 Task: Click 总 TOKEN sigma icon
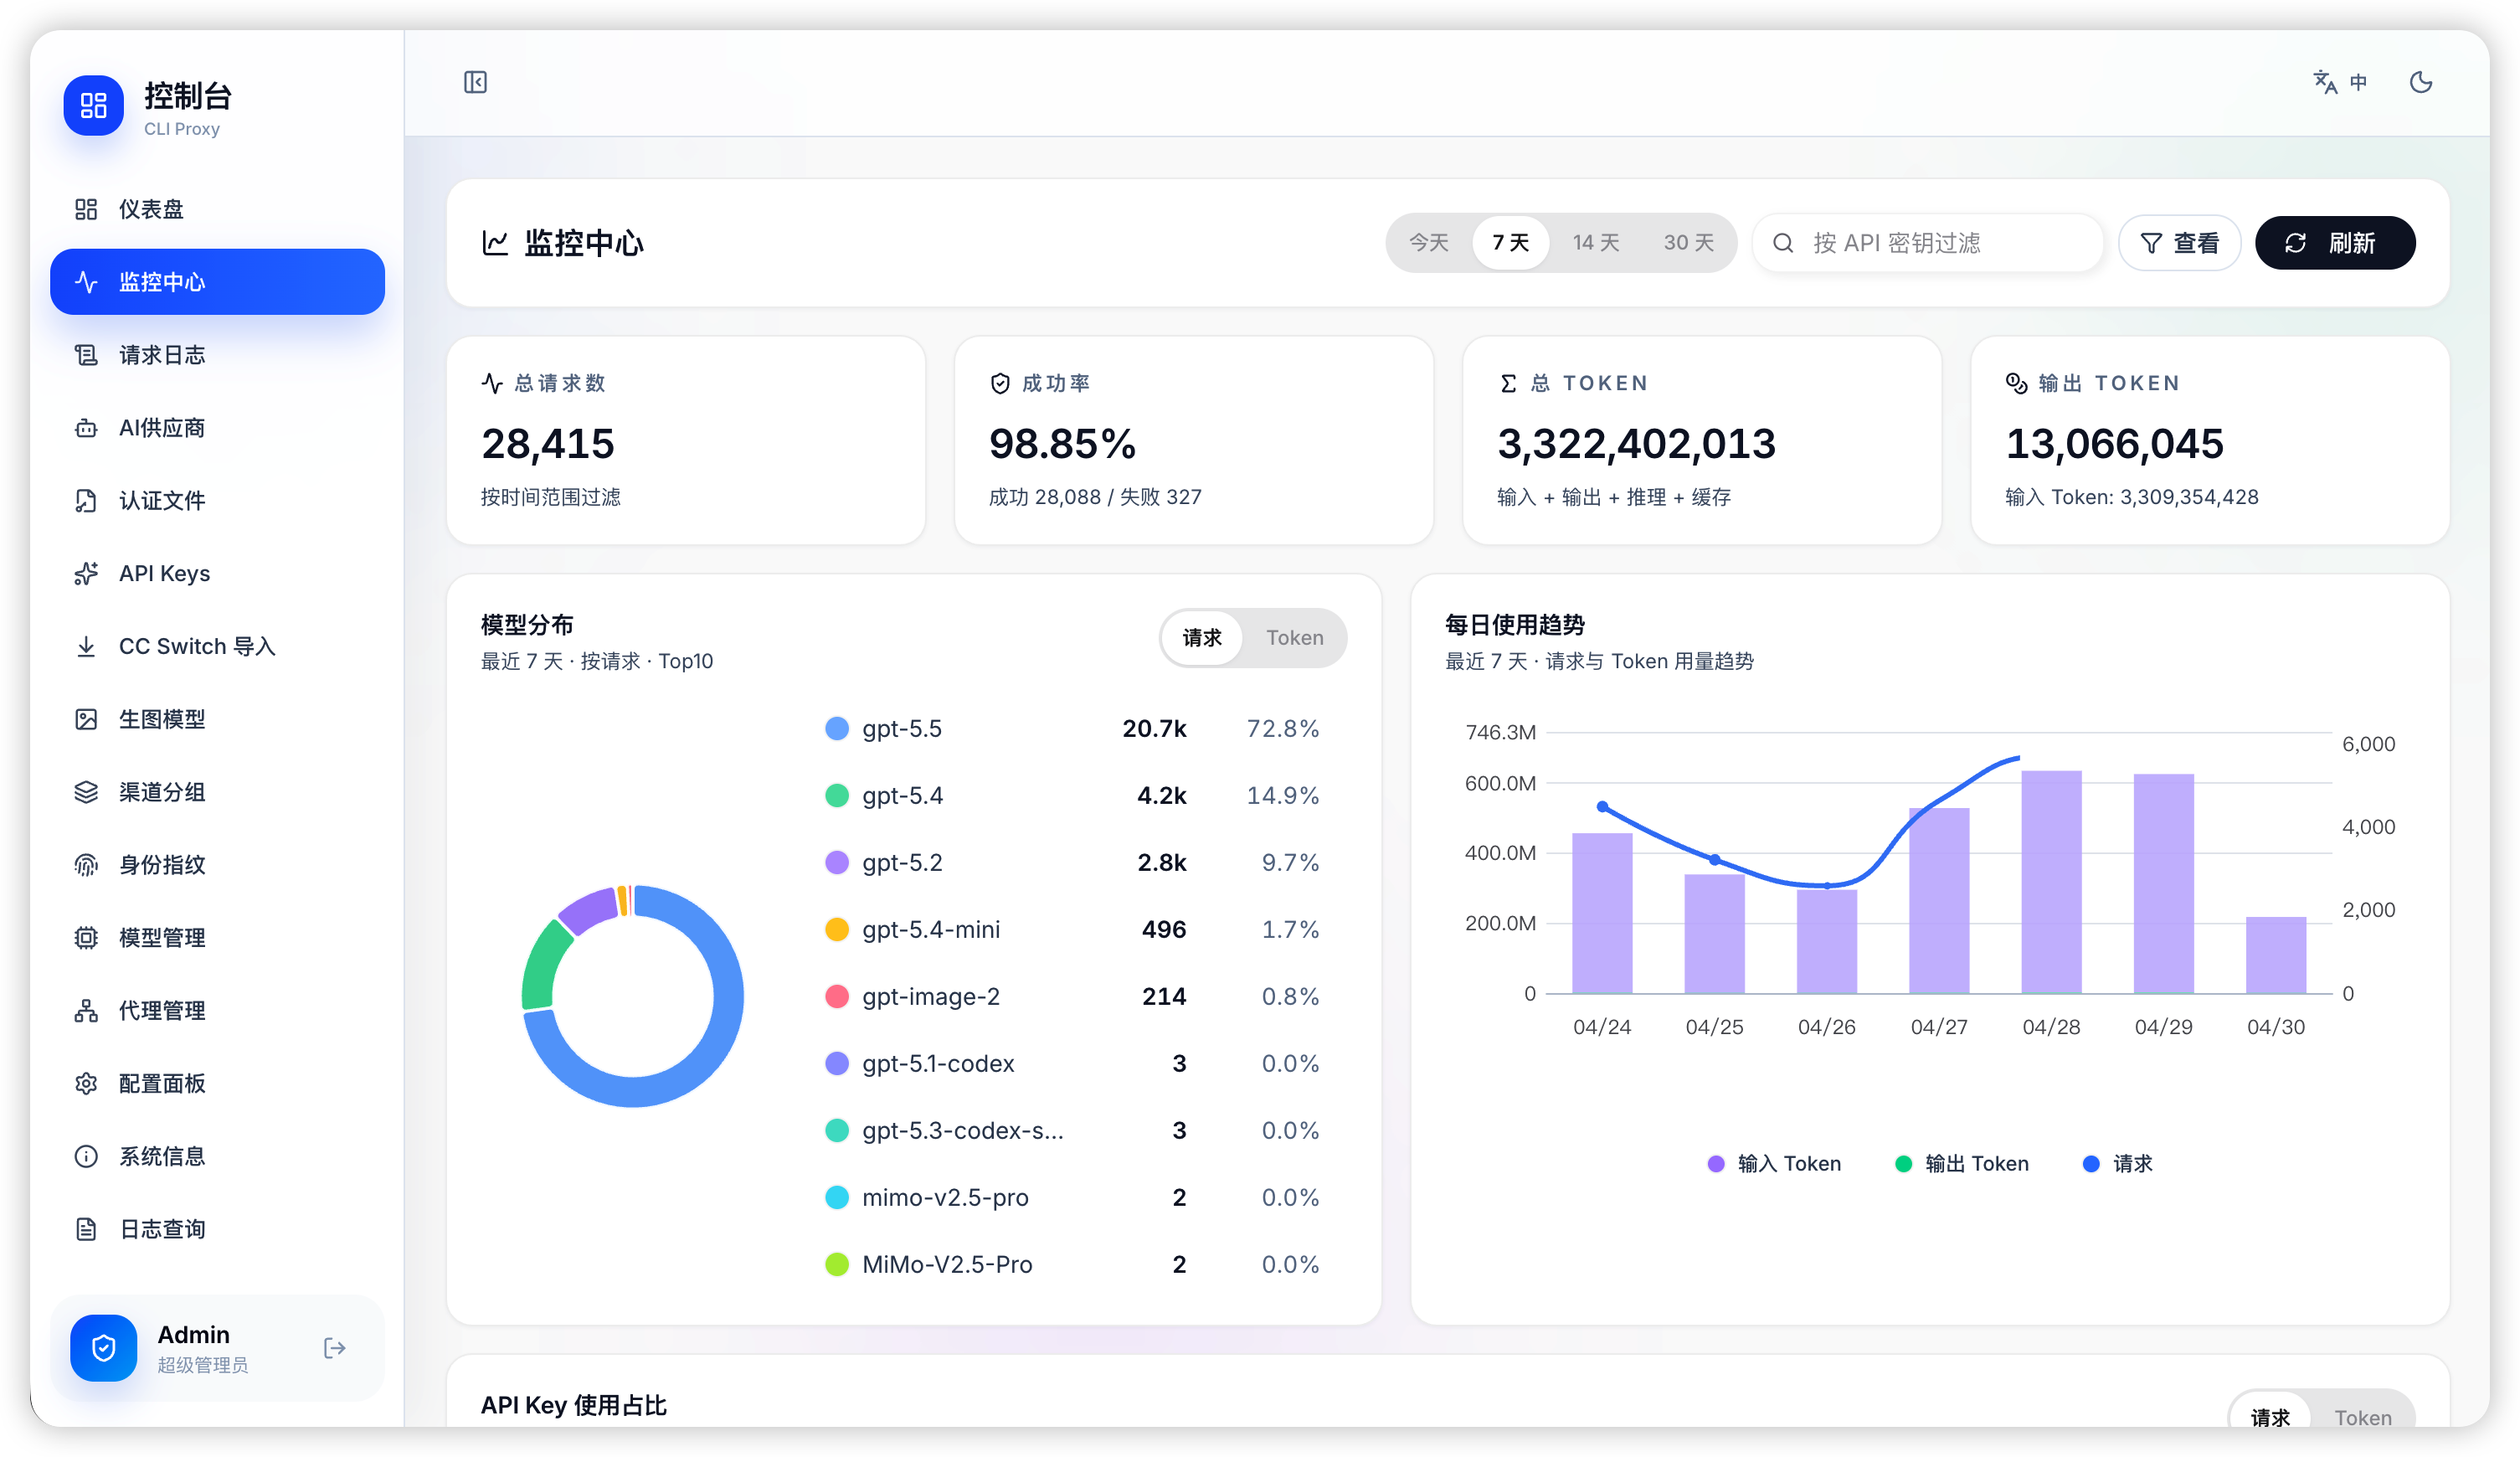[x=1508, y=383]
